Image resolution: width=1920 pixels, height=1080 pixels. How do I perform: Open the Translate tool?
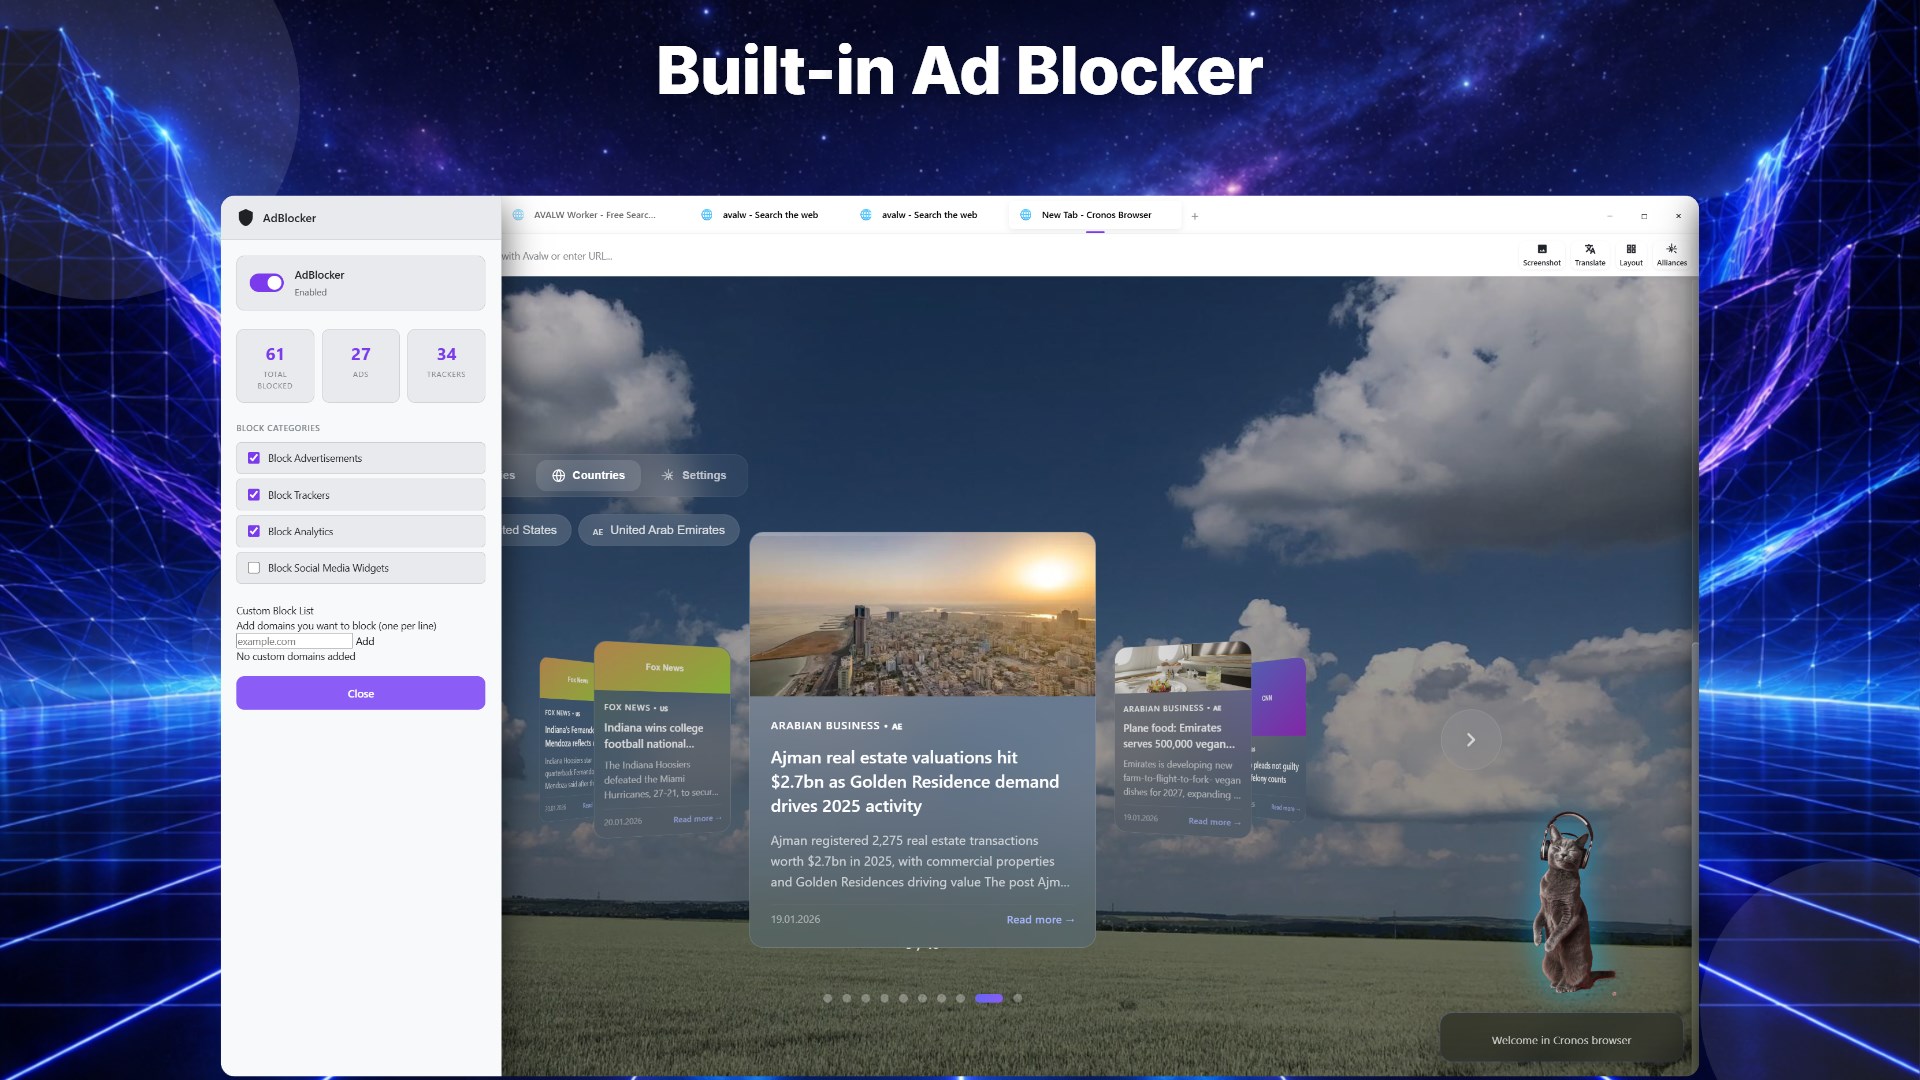[1589, 254]
